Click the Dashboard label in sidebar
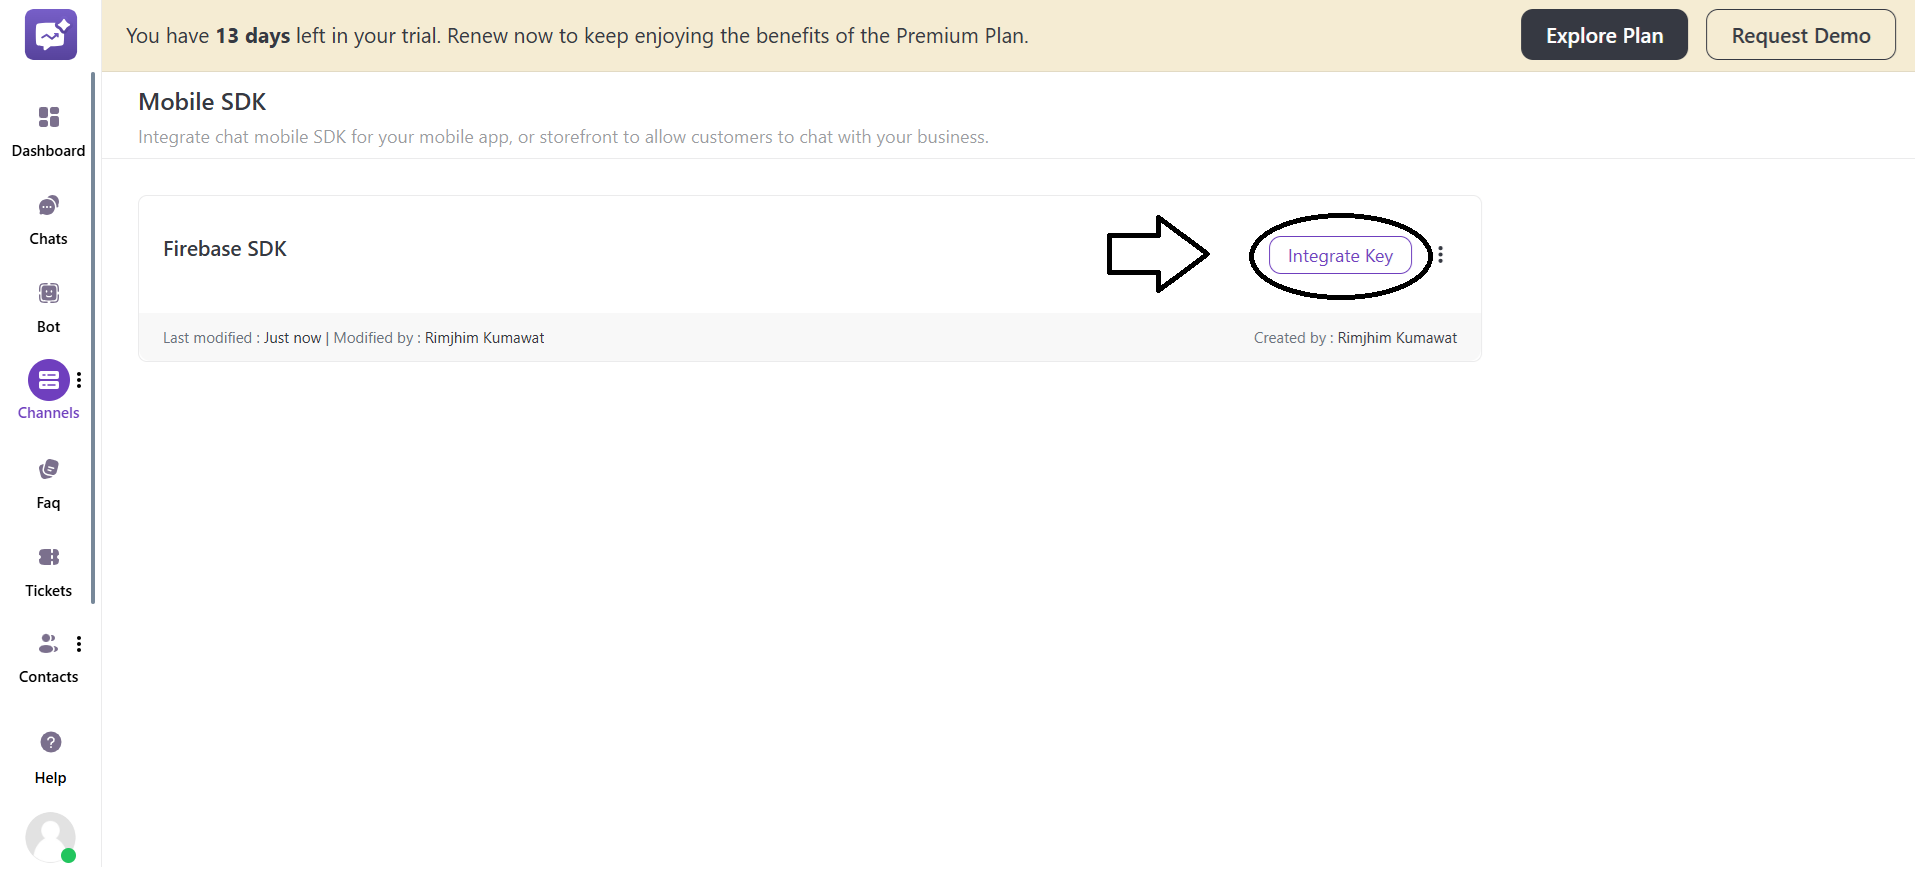Screen dimensions: 1919x869 48,151
